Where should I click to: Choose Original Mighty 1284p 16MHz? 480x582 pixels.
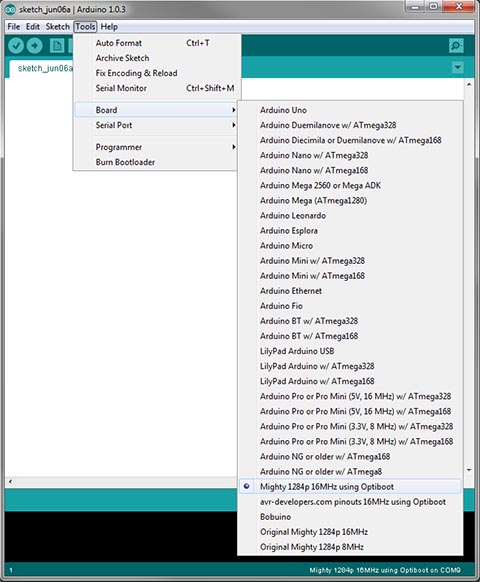[x=350, y=532]
